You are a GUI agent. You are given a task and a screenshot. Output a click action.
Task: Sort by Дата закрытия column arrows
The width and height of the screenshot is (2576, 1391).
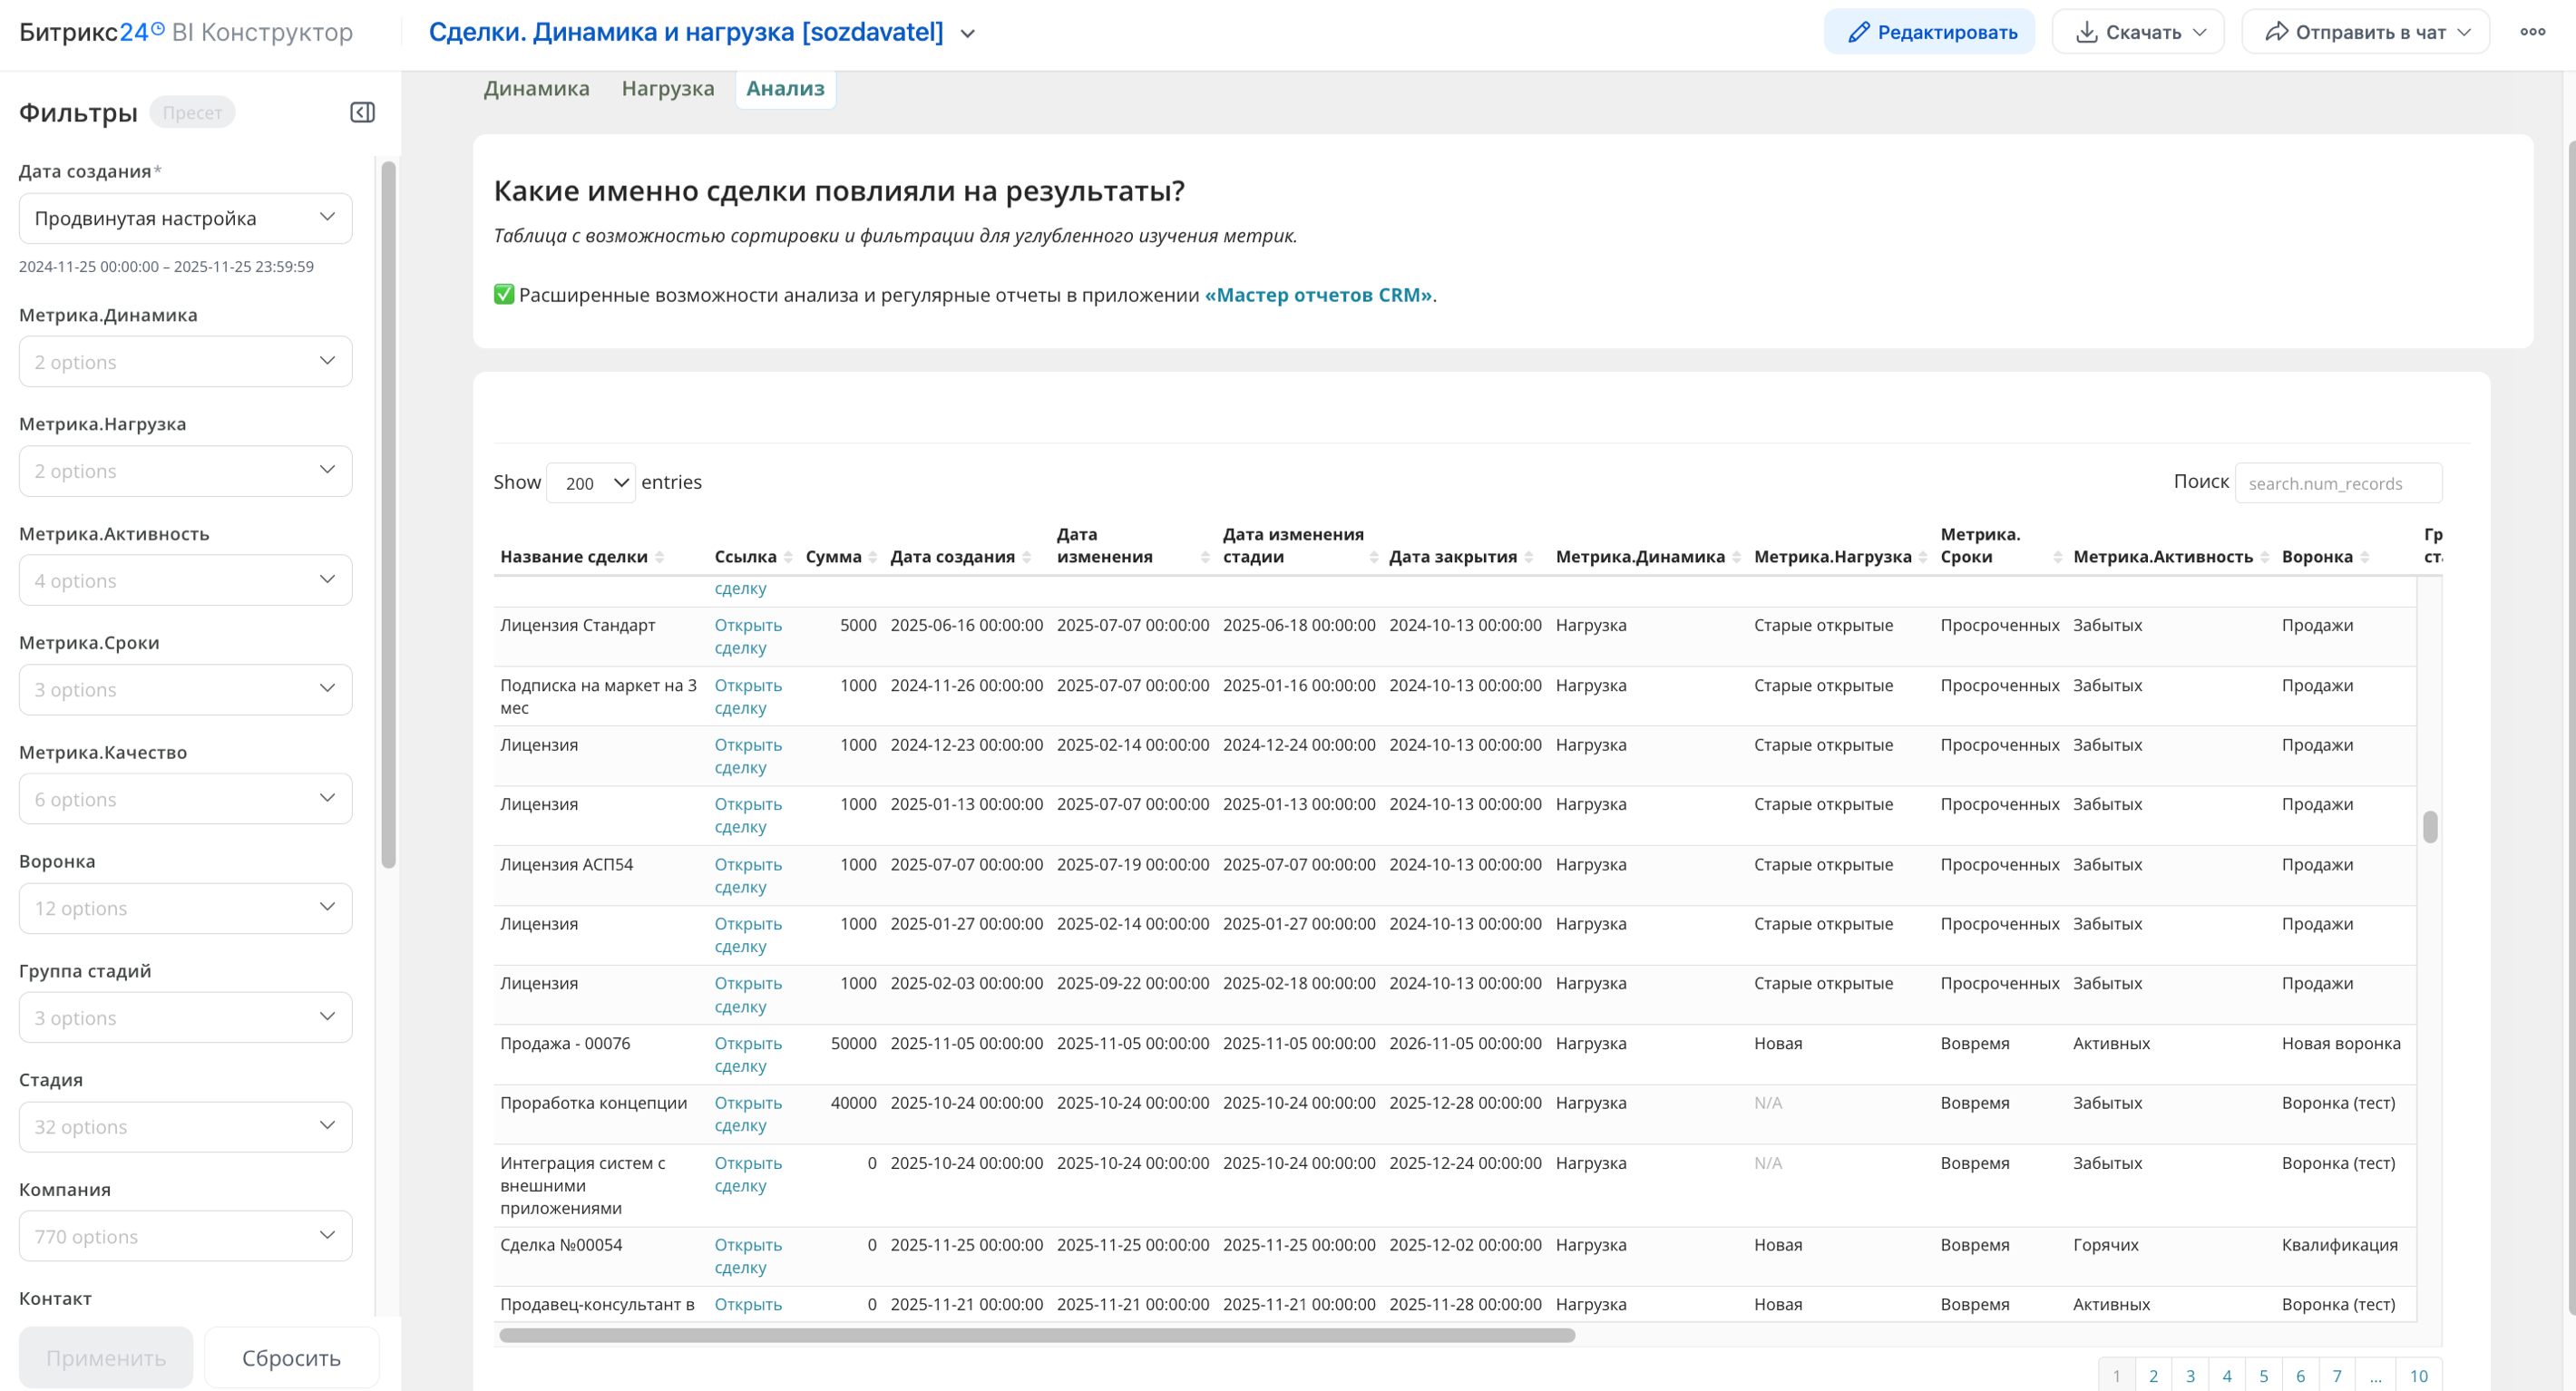click(1529, 557)
